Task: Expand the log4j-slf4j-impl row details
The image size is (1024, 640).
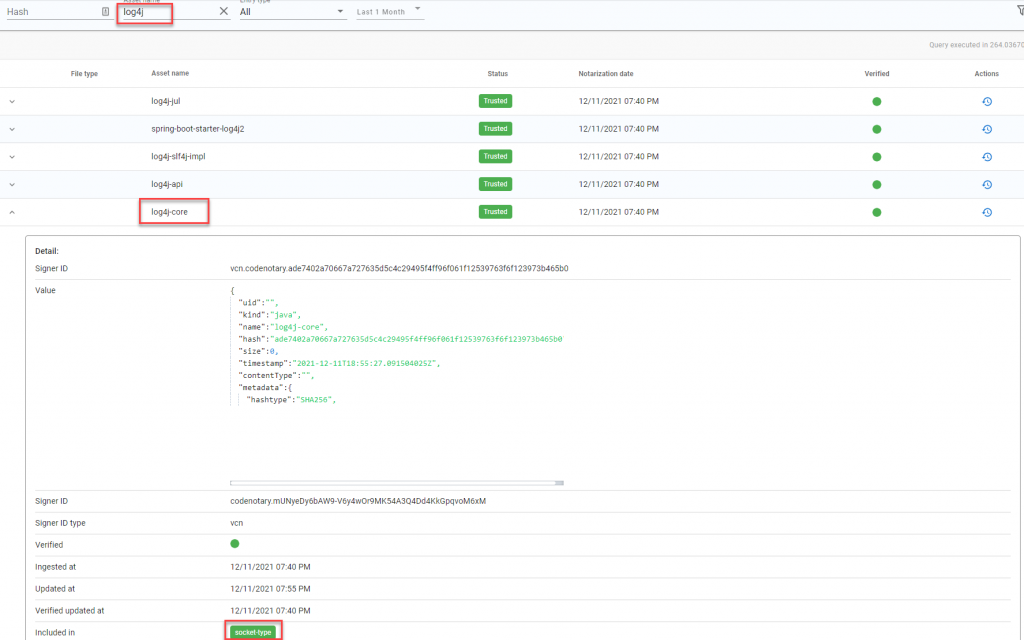Action: pyautogui.click(x=12, y=157)
